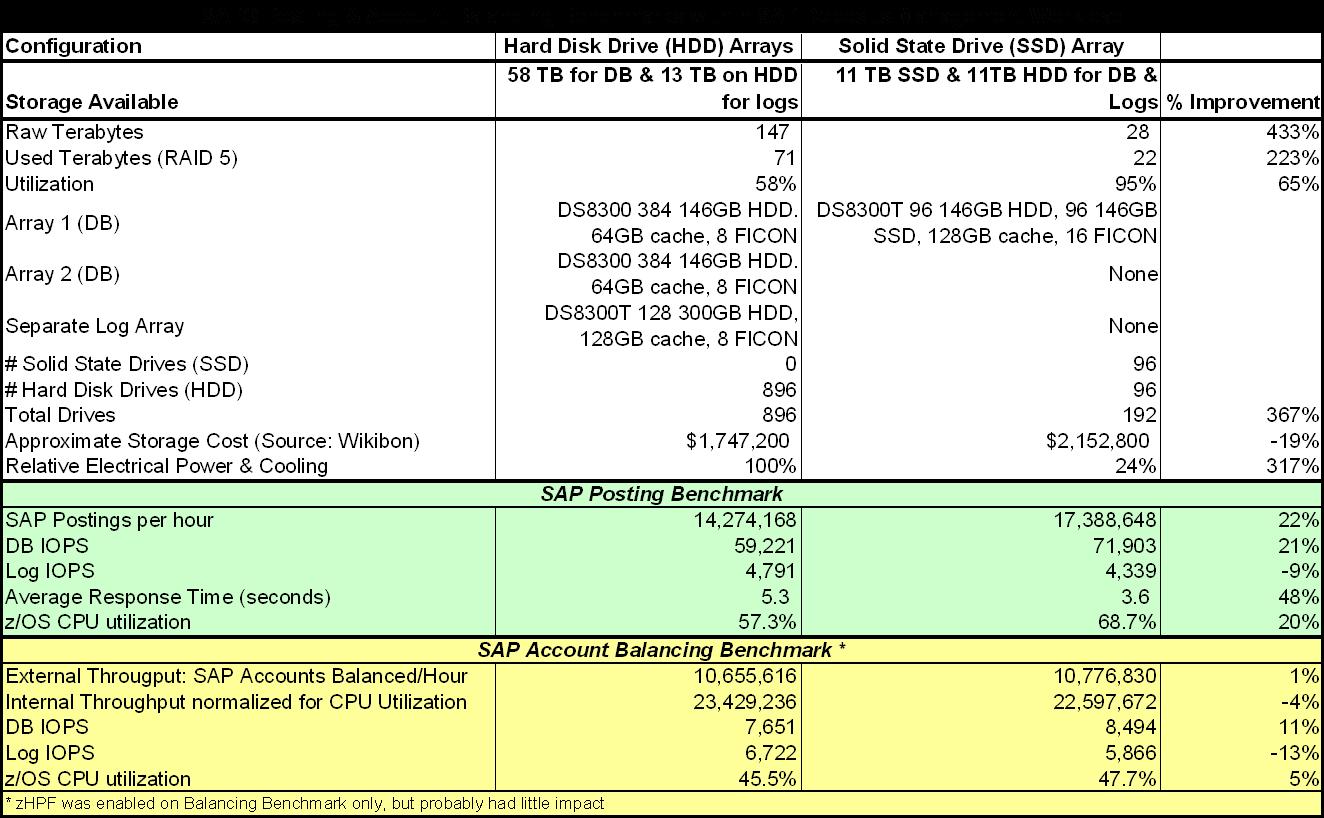Screen dimensions: 1324x818
Task: Click the 'Raw Terabytes' row label
Action: pos(74,132)
